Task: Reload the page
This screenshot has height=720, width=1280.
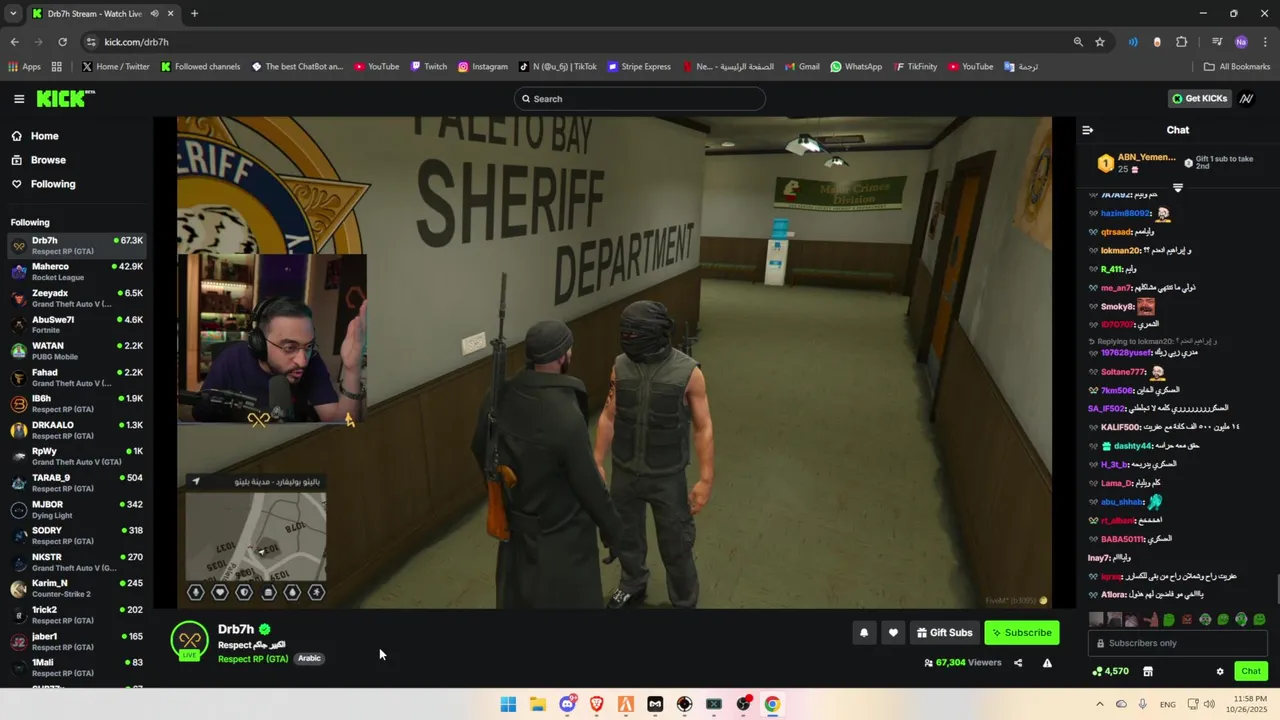Action: (x=62, y=42)
